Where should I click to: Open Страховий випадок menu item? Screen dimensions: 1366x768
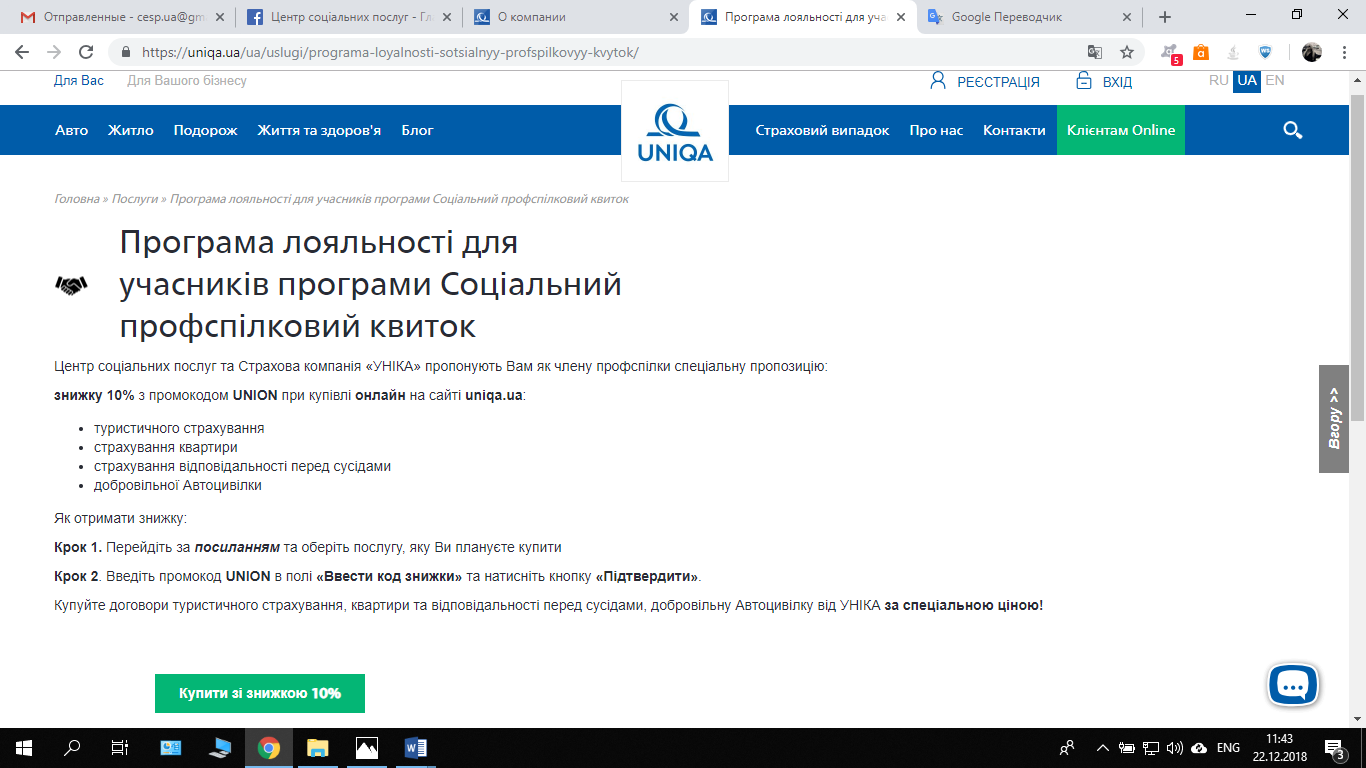point(822,130)
